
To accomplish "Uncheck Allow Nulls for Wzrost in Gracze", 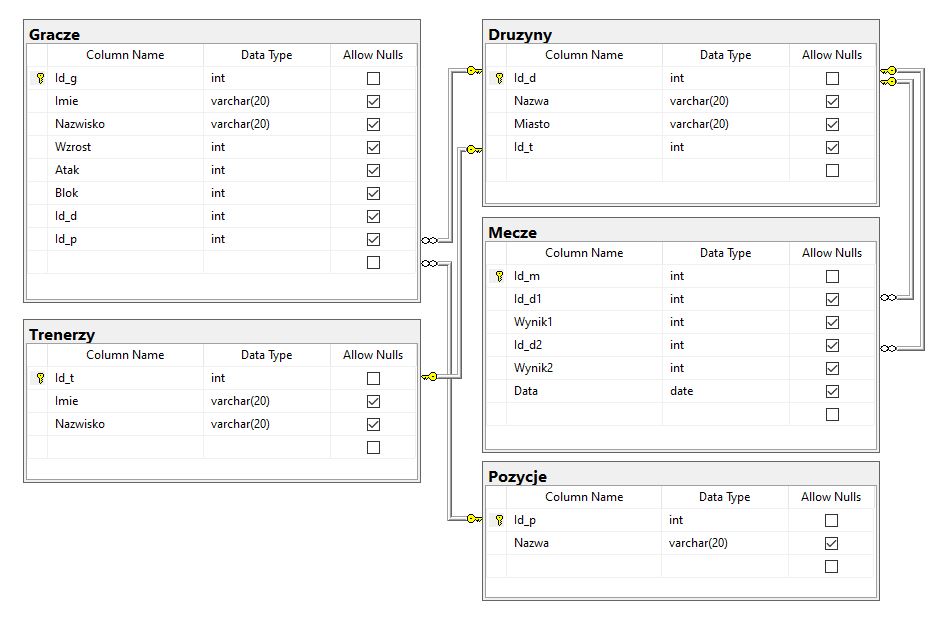I will pyautogui.click(x=373, y=147).
